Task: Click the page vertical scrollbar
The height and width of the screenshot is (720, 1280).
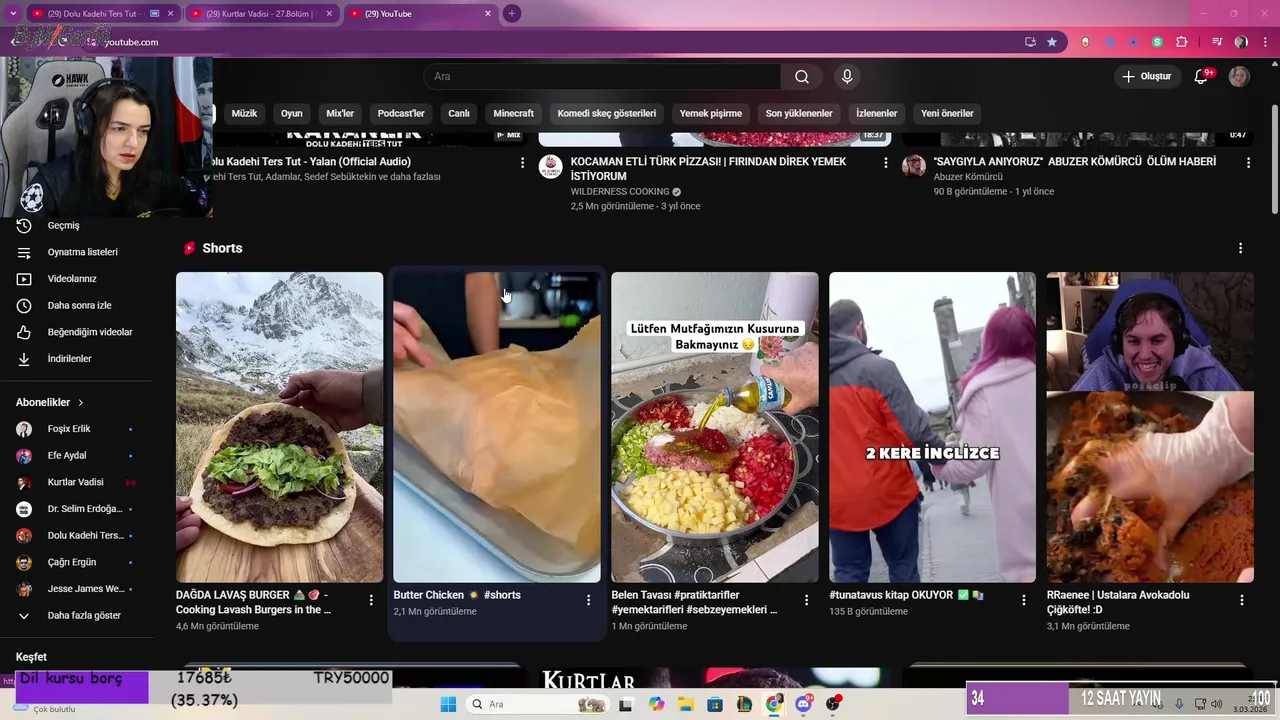Action: 1274,160
